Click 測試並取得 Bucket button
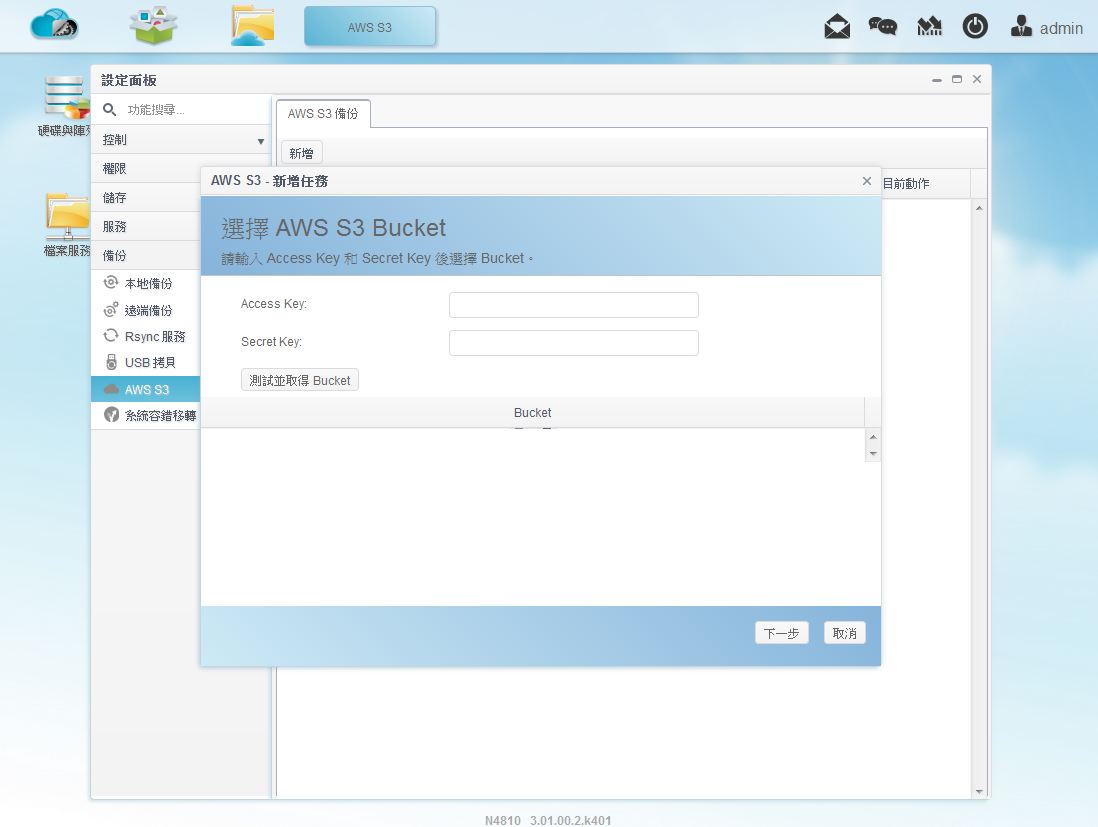The width and height of the screenshot is (1098, 827). (300, 380)
